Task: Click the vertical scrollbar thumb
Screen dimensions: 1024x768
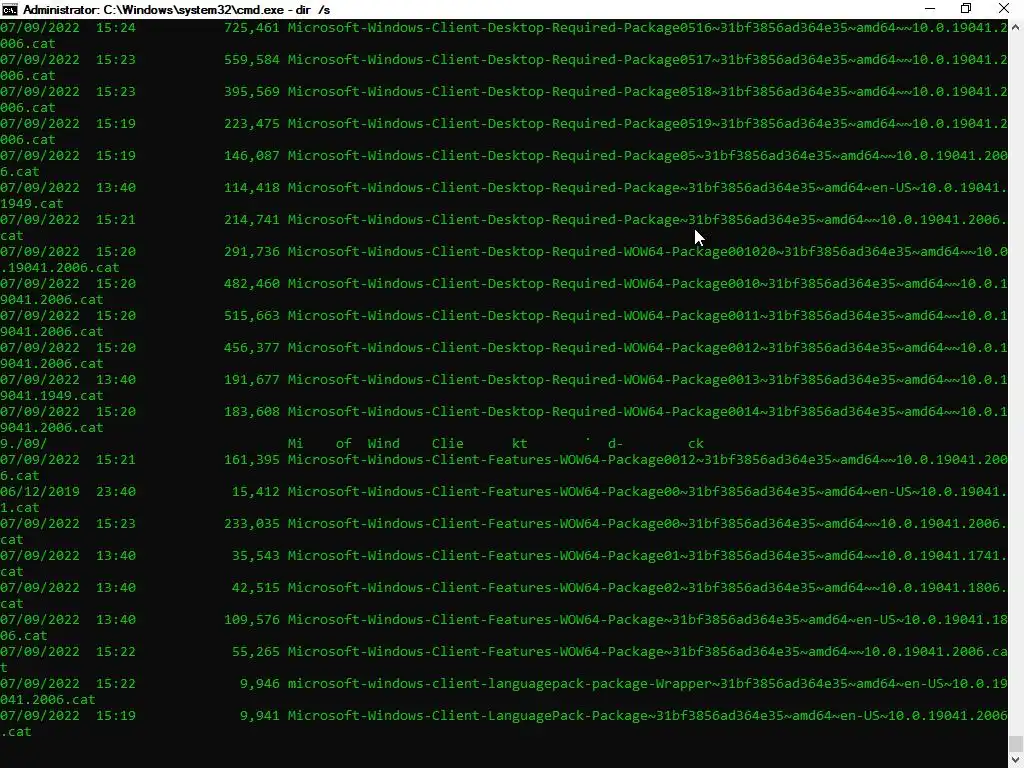Action: pos(1016,744)
